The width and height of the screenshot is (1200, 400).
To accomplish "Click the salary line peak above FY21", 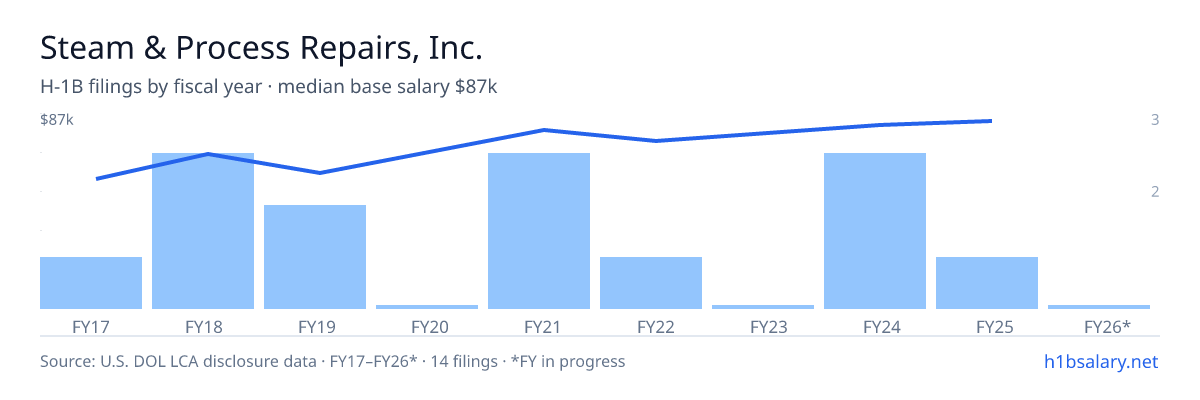I will 543,130.
